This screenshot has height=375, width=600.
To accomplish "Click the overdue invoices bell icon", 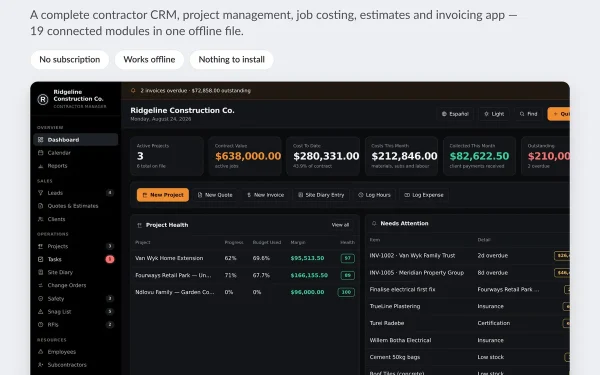I will (133, 91).
